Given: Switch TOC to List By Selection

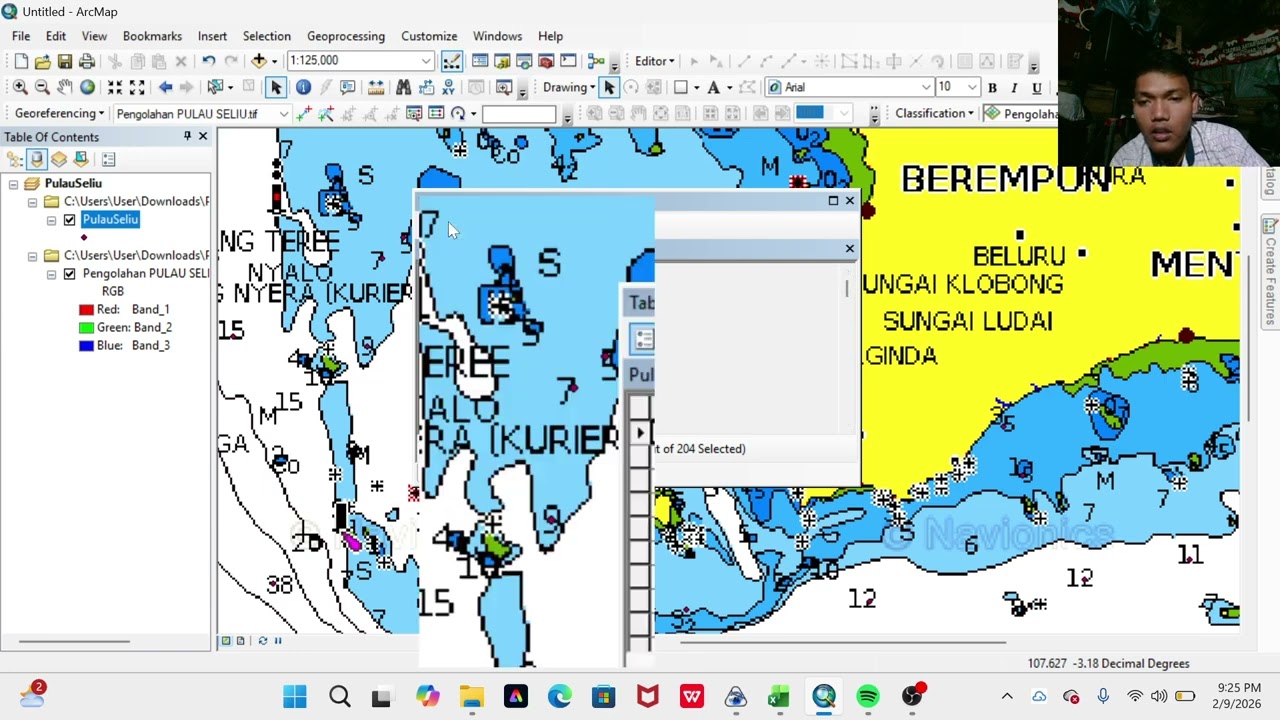Looking at the screenshot, I should 81,159.
